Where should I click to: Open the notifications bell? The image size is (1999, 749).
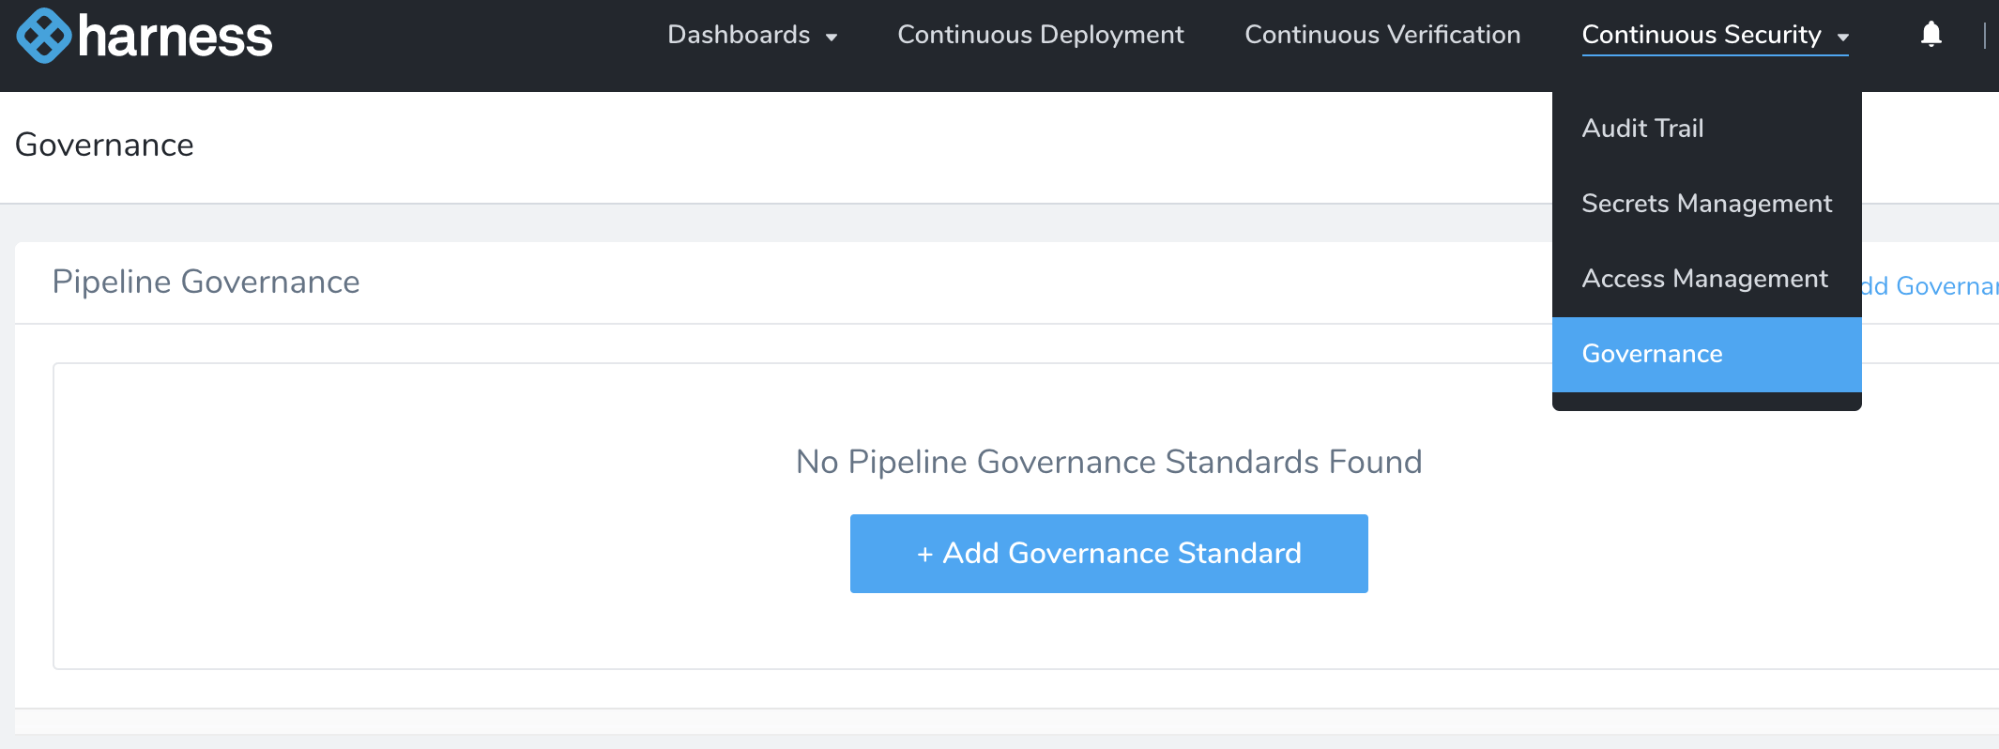coord(1931,34)
